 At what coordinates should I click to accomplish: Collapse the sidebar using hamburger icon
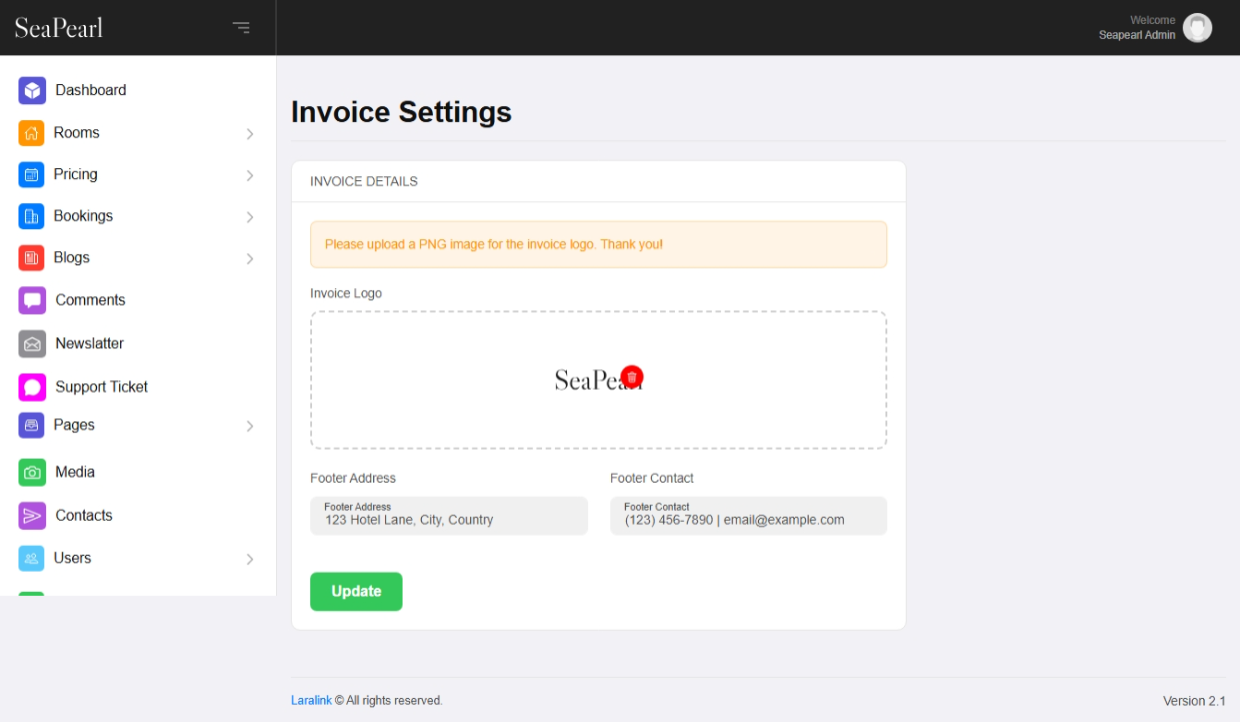coord(241,28)
